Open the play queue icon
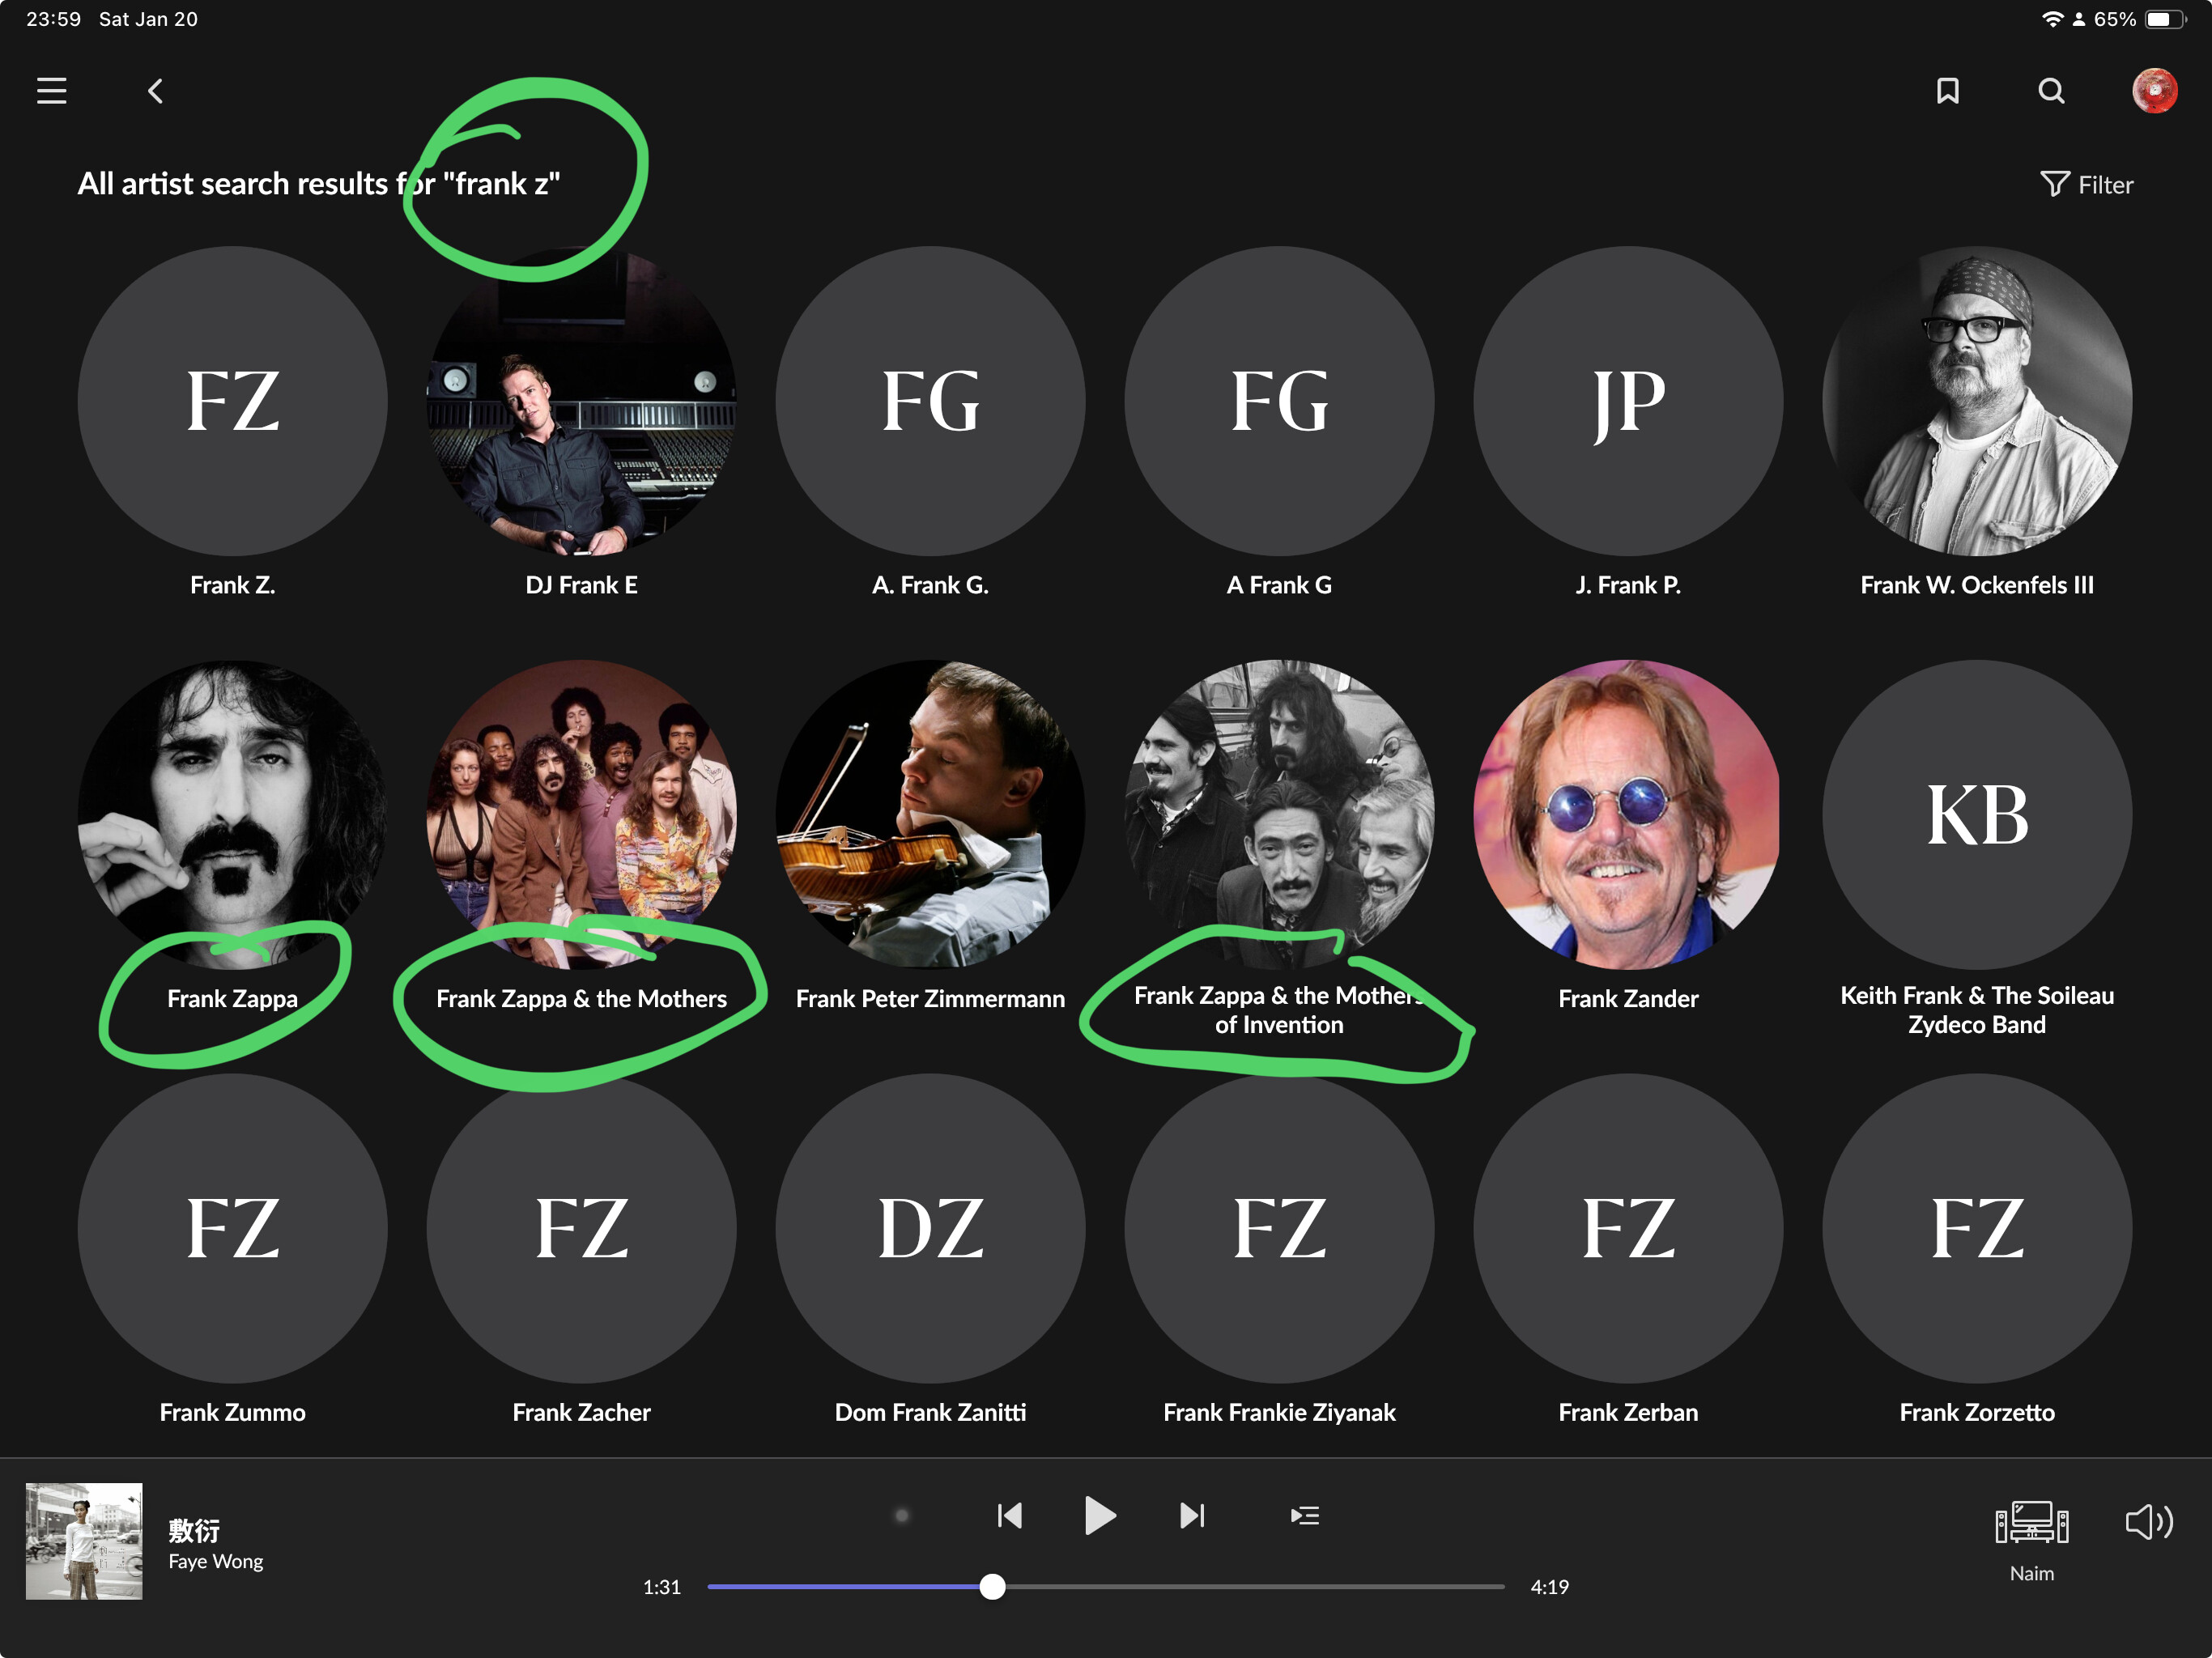This screenshot has width=2212, height=1658. (1304, 1515)
